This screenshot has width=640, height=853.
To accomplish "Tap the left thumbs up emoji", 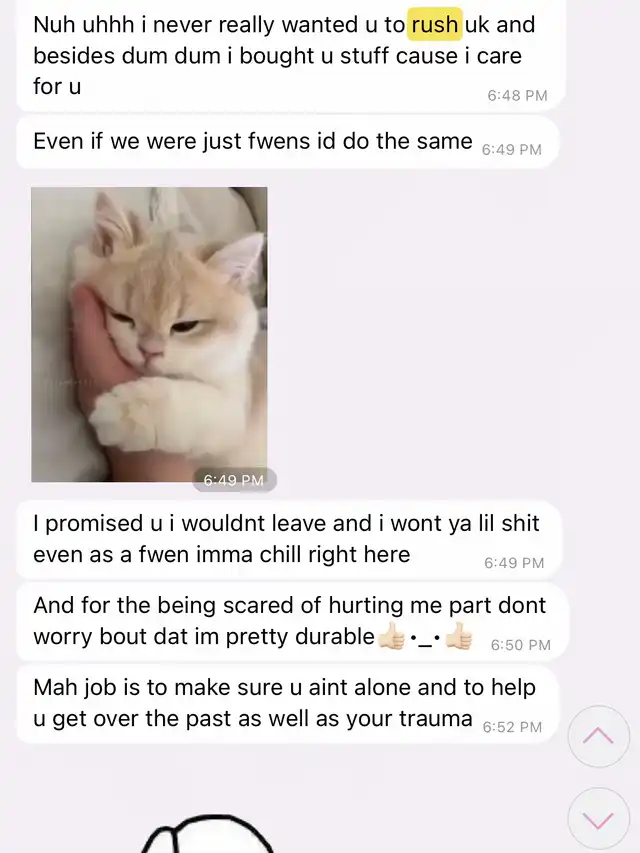I will [x=391, y=636].
